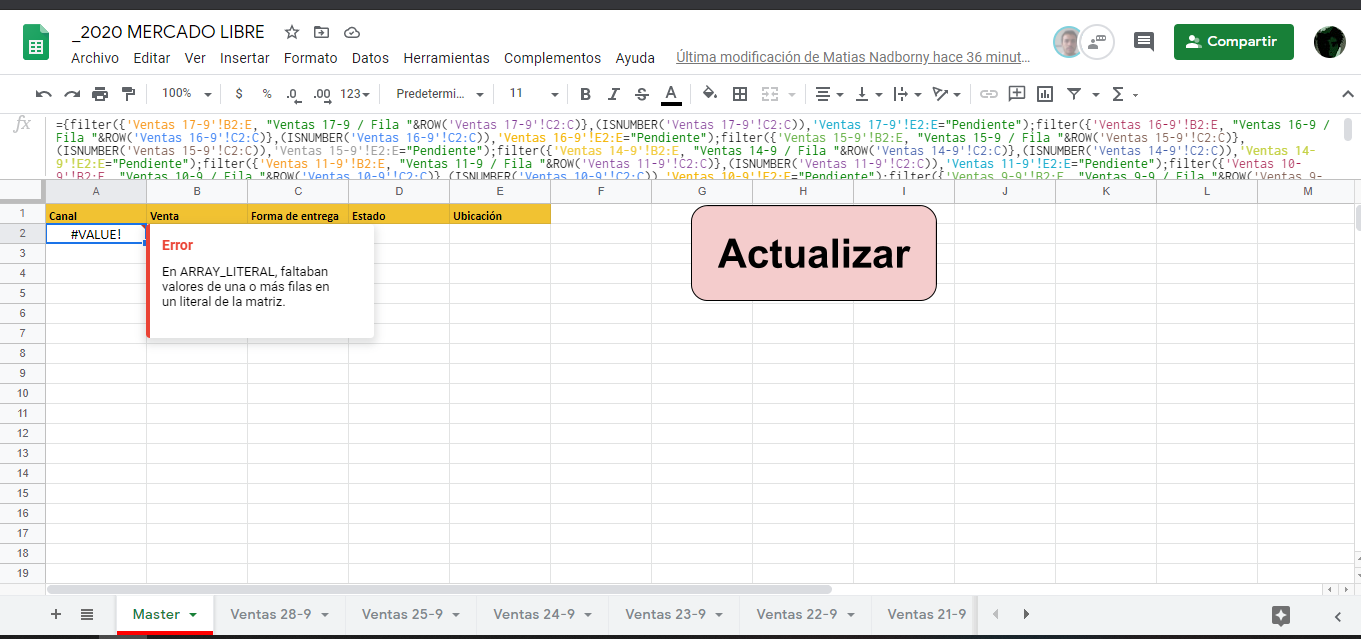The image size is (1361, 639).
Task: Click the green Compartir button
Action: coord(1233,42)
